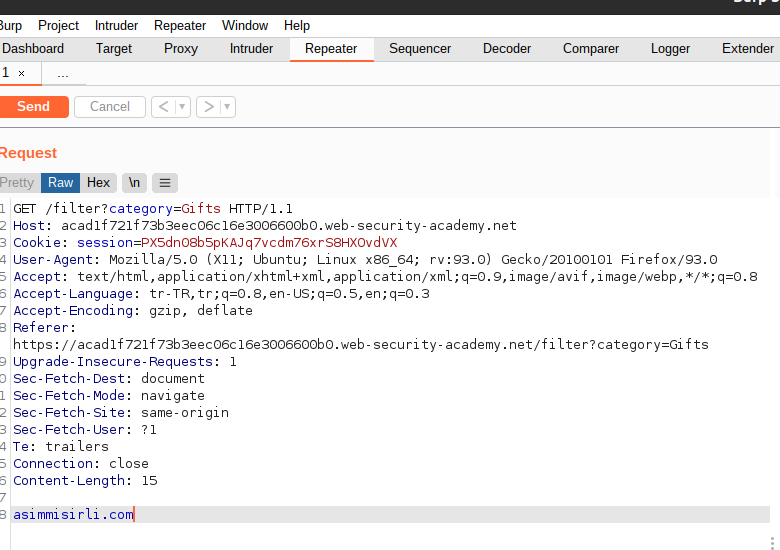Switch to the Comparer tab
Screen dimensions: 780x550
(591, 49)
